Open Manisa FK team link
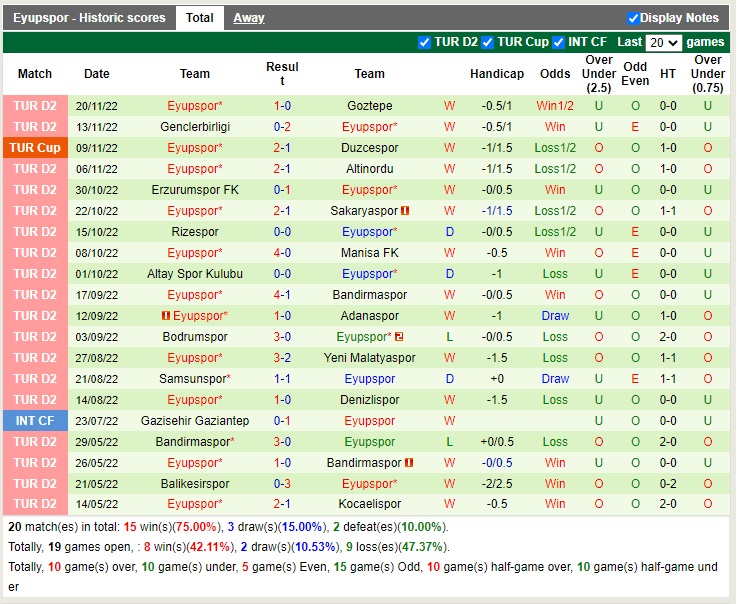 369,253
